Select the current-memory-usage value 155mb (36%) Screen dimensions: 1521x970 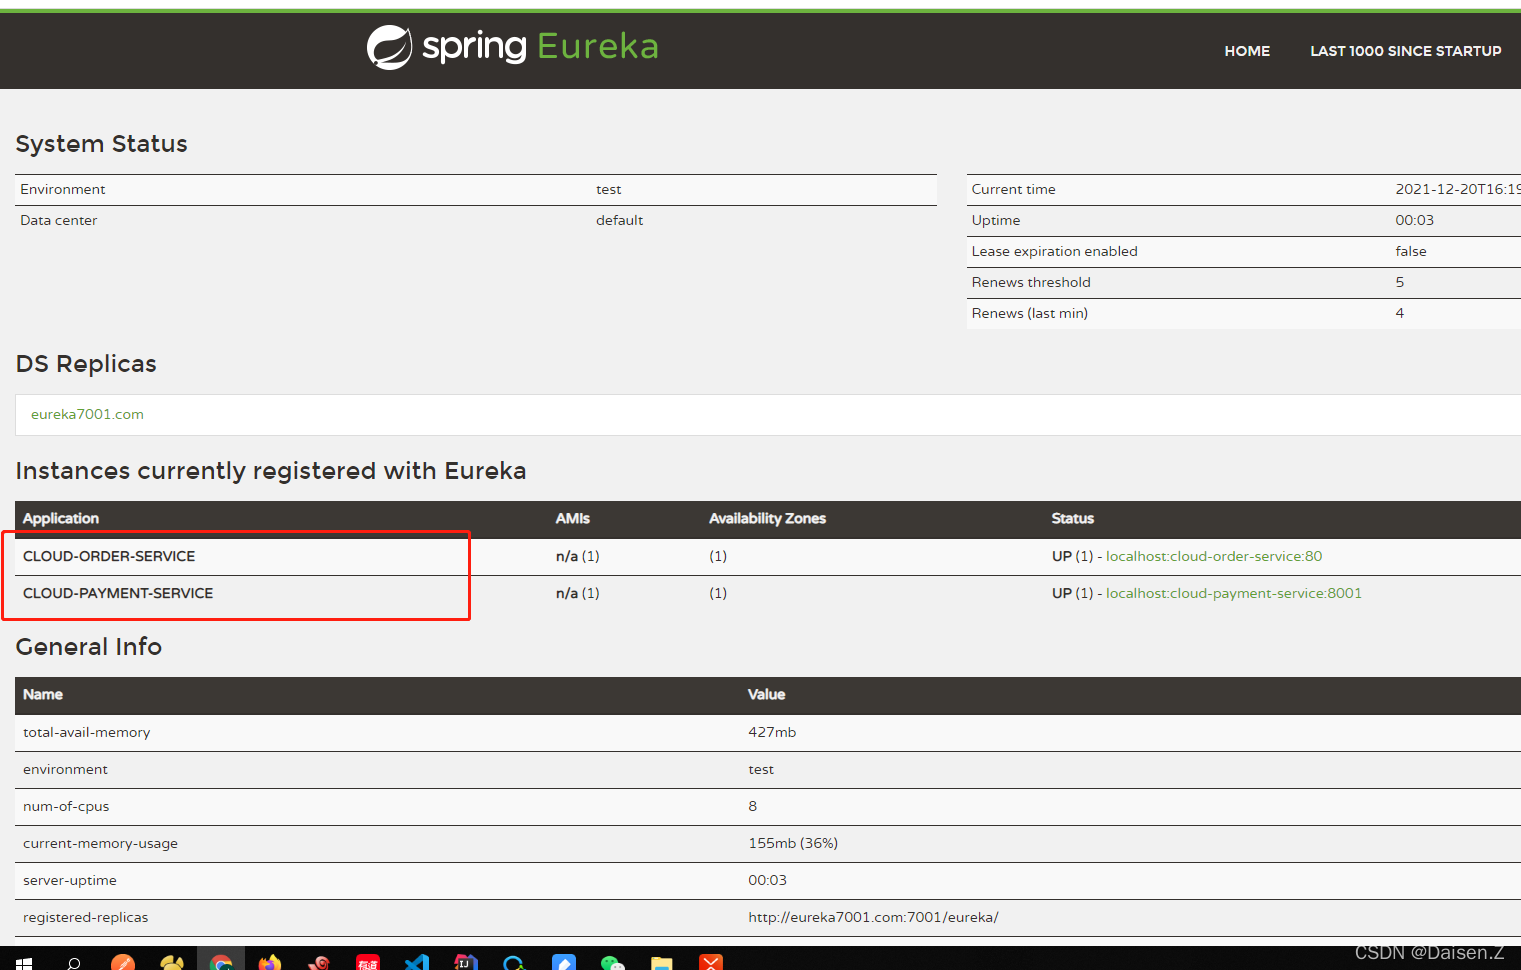click(x=793, y=843)
